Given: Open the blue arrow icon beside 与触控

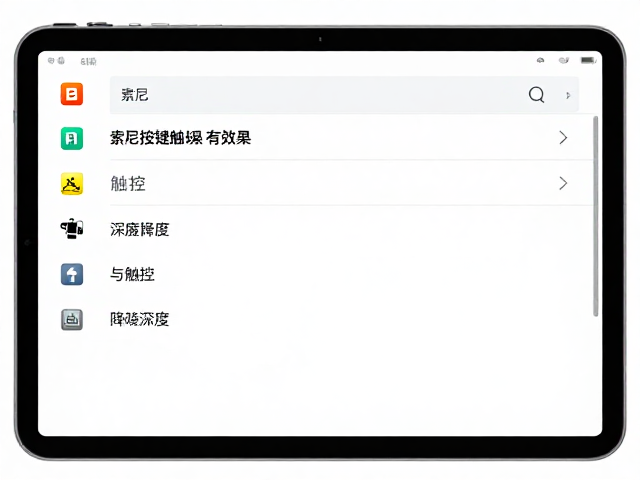Looking at the screenshot, I should point(72,274).
